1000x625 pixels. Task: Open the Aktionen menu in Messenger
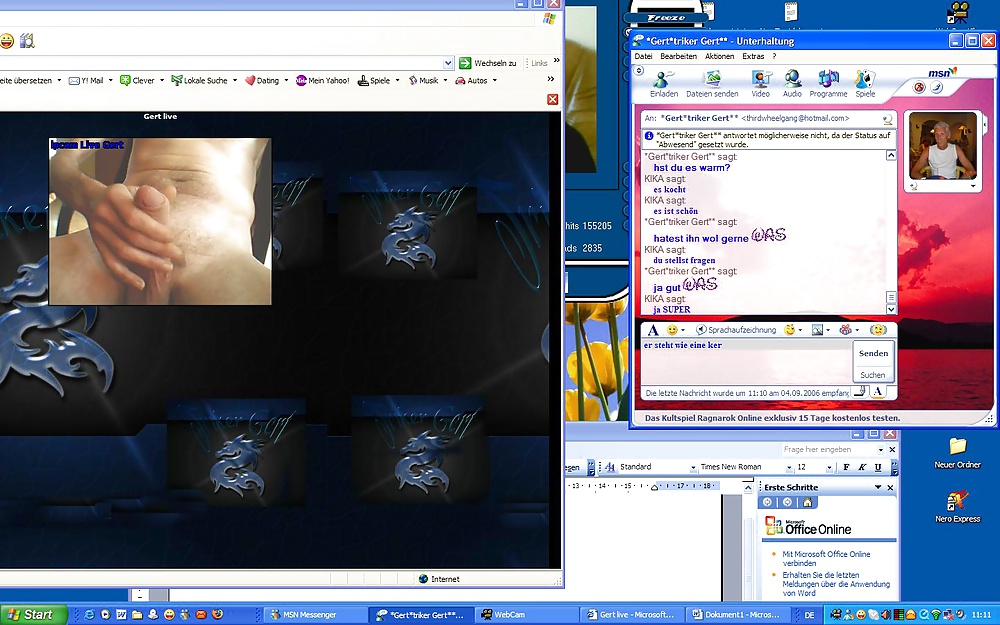(719, 57)
